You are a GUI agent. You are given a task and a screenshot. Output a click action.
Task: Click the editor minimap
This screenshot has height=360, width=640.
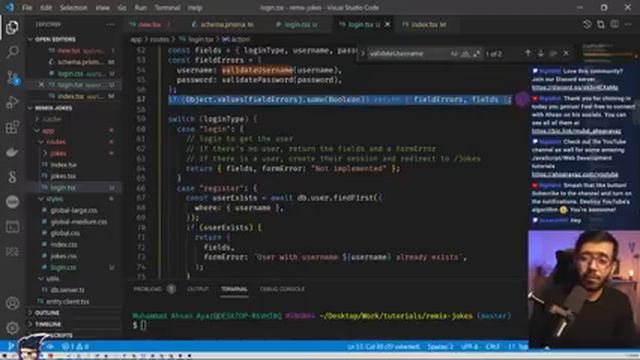click(609, 52)
